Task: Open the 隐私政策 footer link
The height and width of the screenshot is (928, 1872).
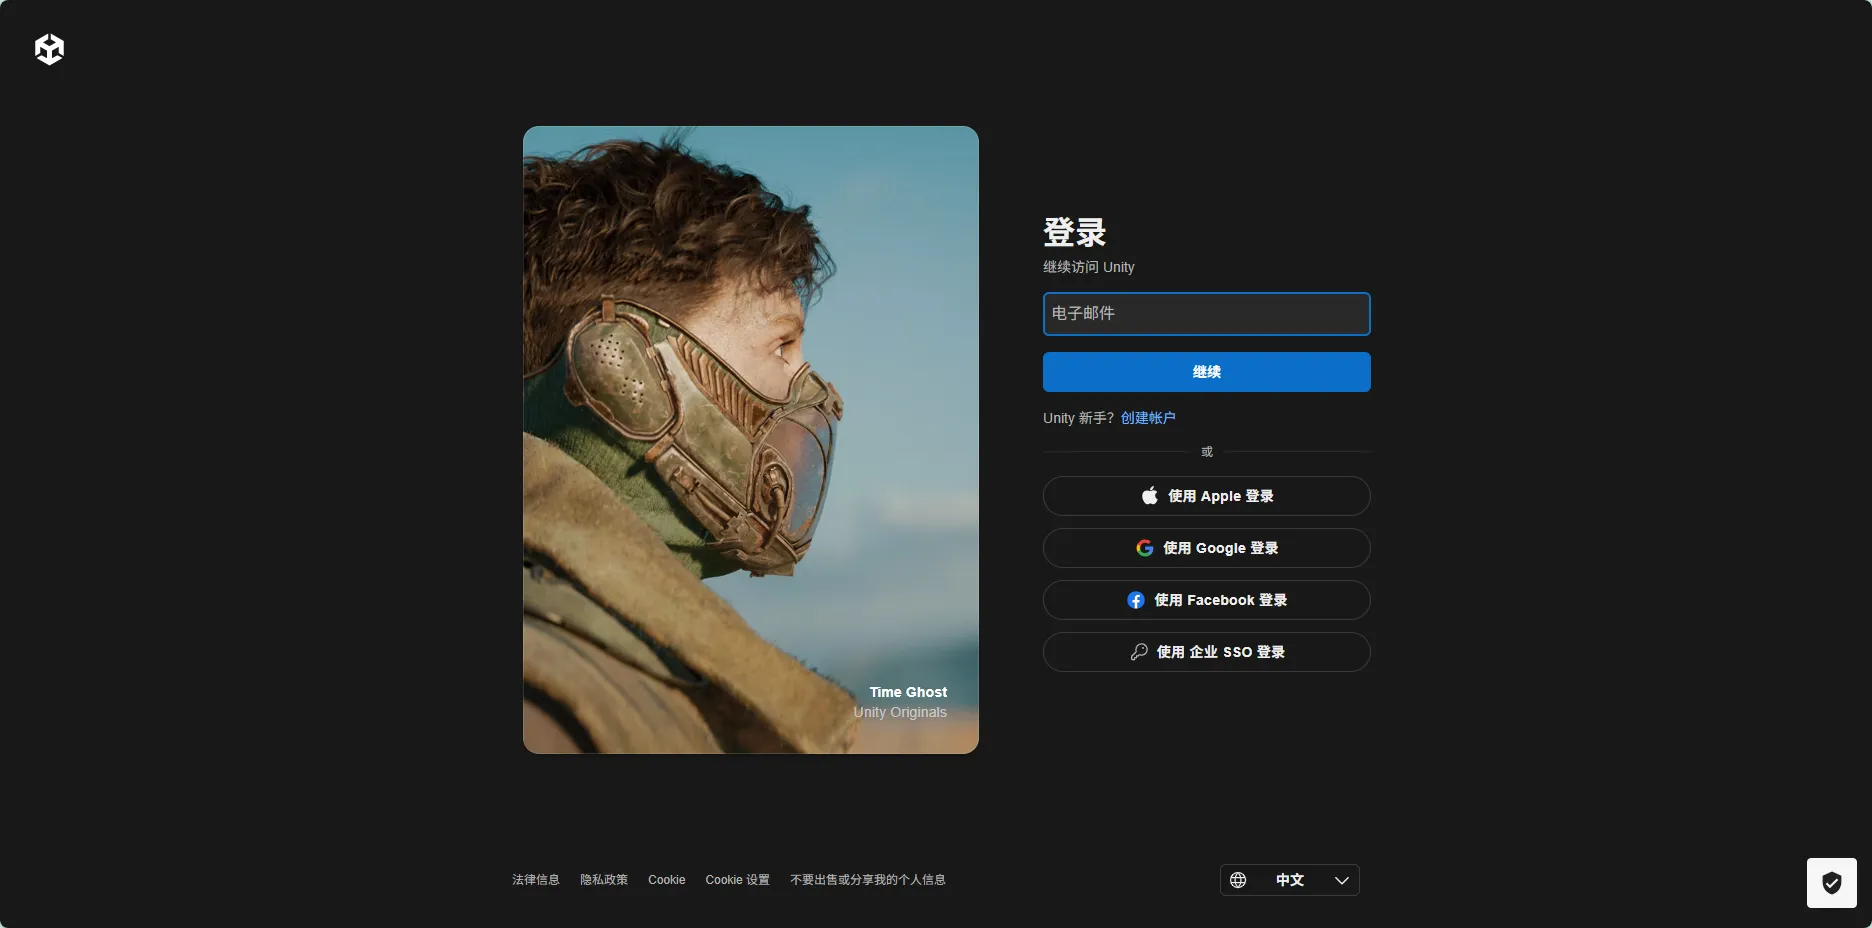Action: [604, 880]
